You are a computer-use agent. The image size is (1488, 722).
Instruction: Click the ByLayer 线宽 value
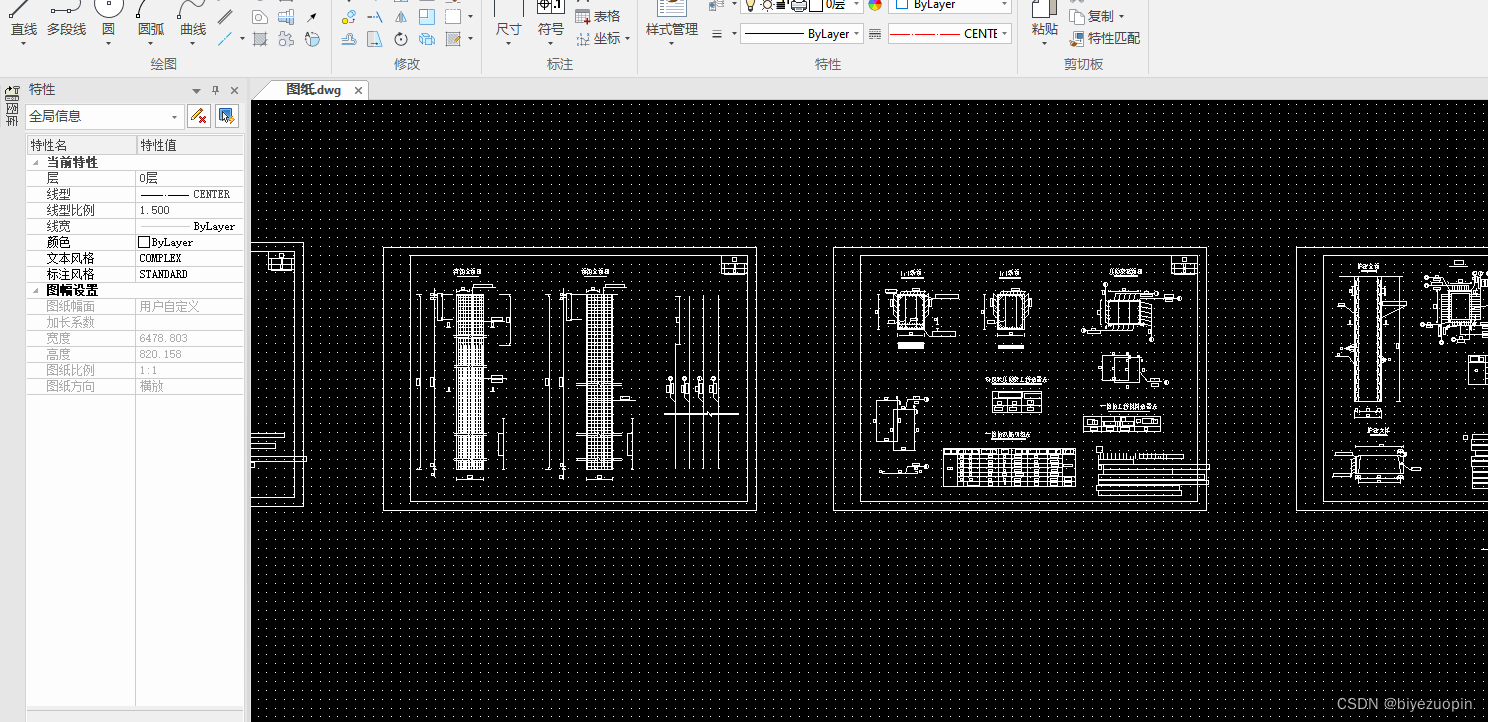[190, 226]
